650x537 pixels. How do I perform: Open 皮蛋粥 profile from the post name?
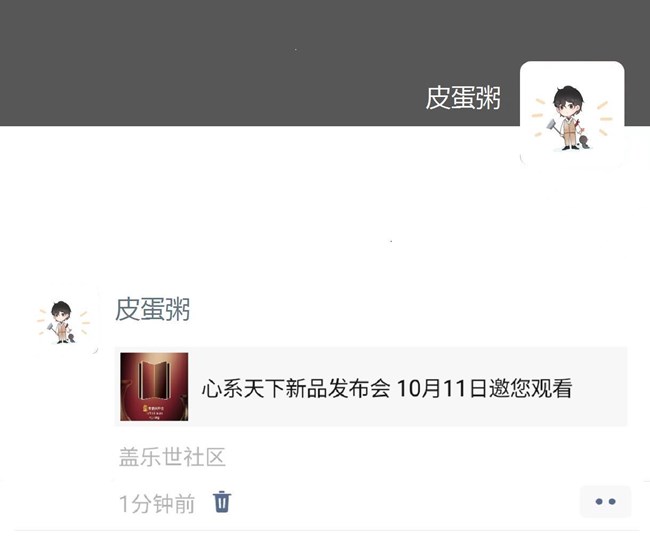153,309
